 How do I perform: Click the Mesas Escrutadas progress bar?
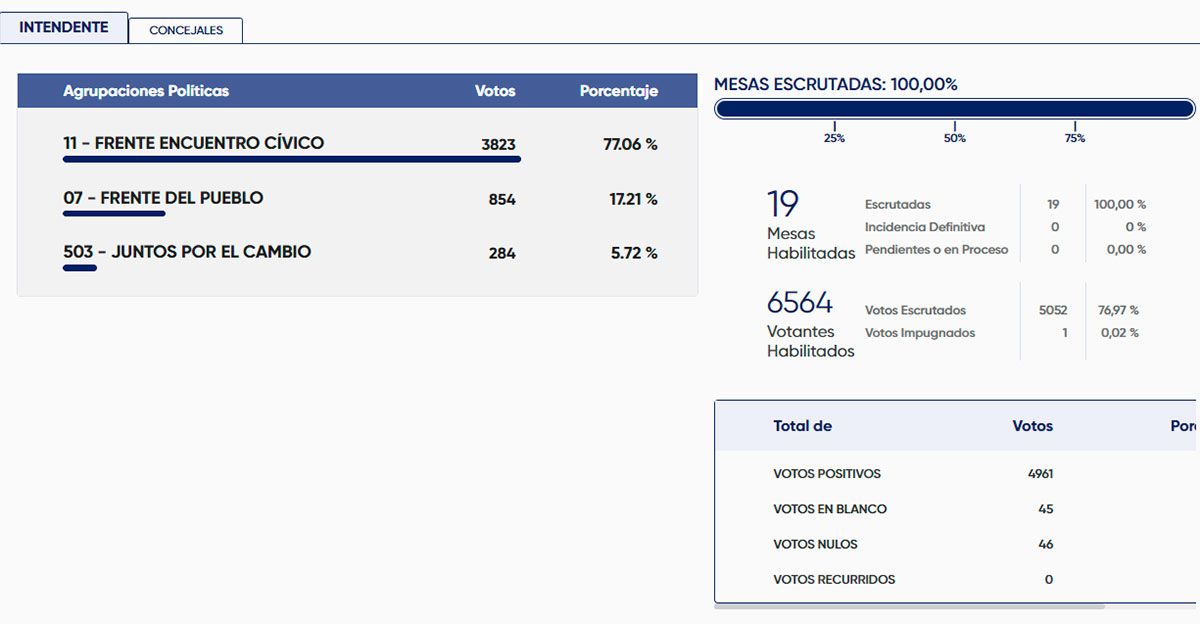point(954,109)
